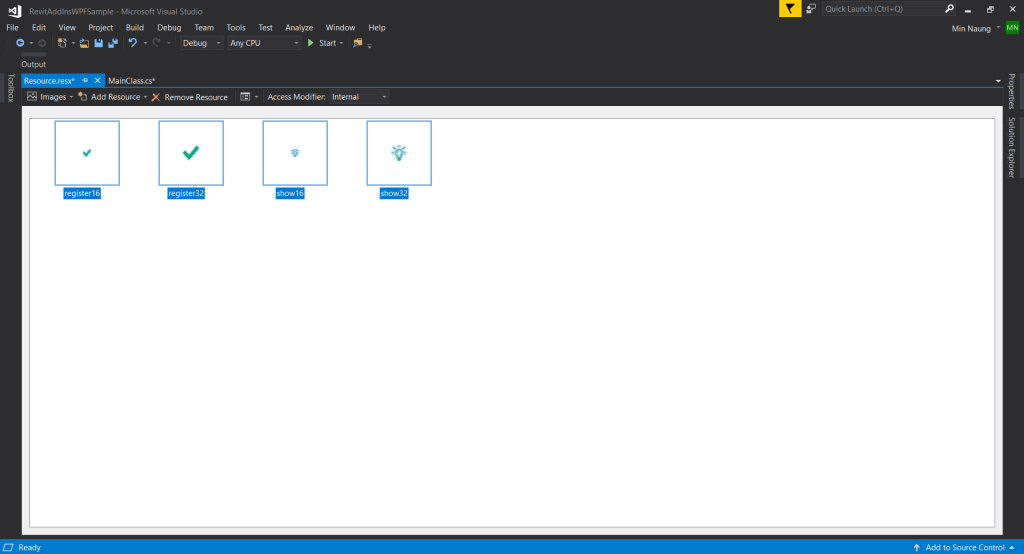Open the Debug configuration dropdown
This screenshot has width=1024, height=554.
click(201, 43)
